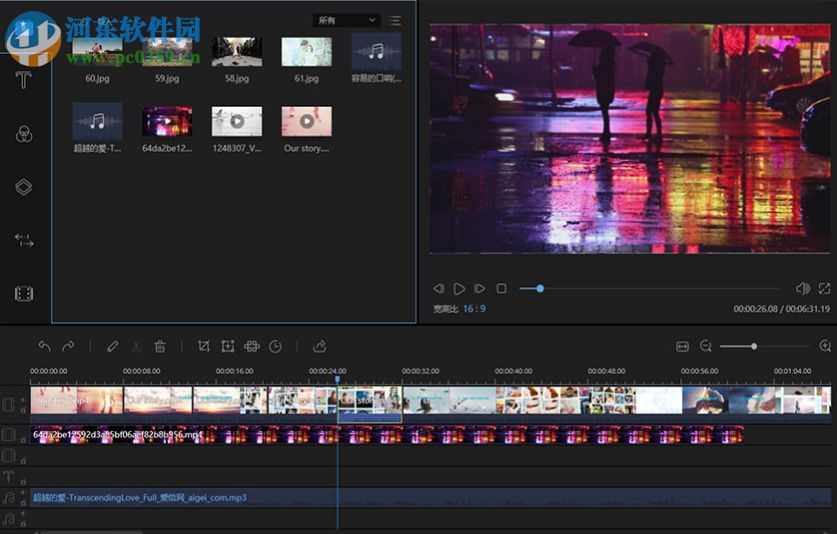Switch to the Text tab in sidebar
837x534 pixels.
[x=24, y=81]
